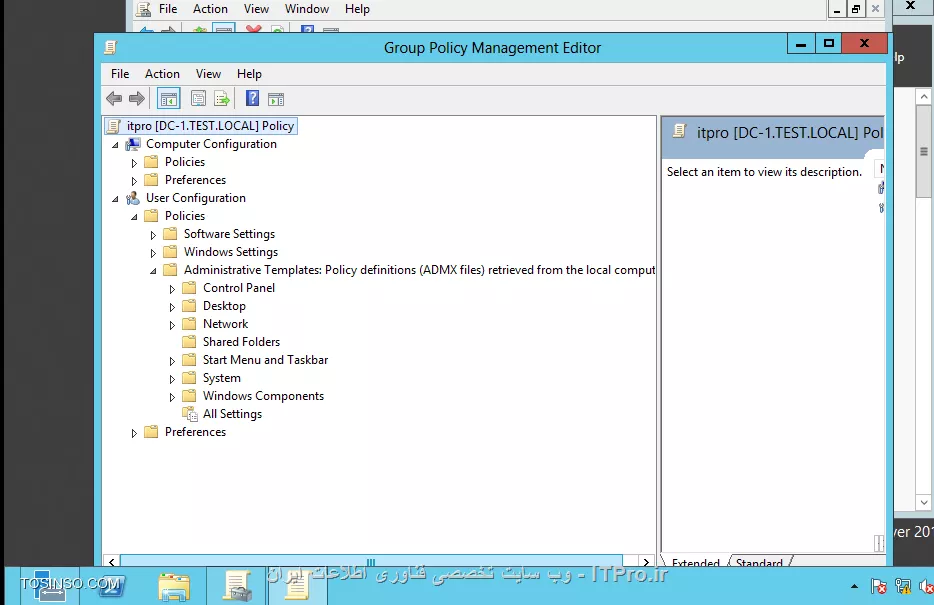Open the blue Help question-mark icon
Viewport: 934px width, 605px height.
pos(253,98)
